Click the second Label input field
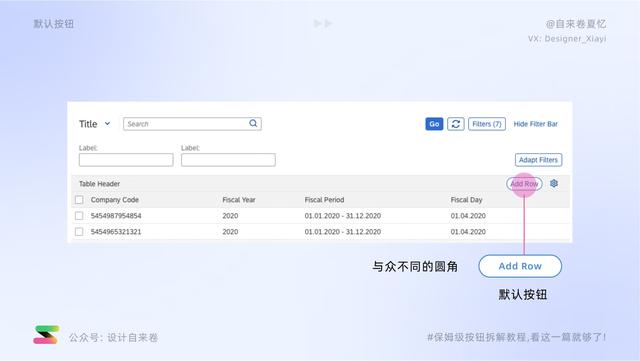Viewport: 640px width, 361px height. (x=228, y=160)
